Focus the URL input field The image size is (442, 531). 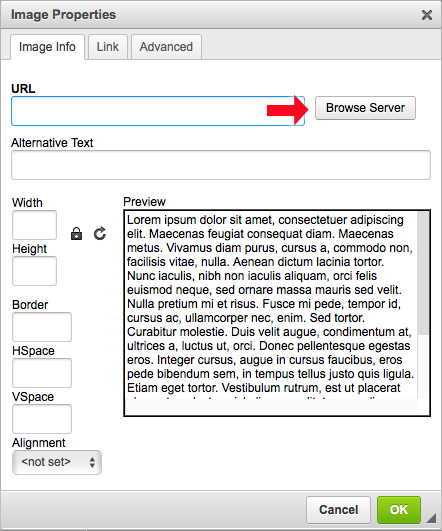tap(158, 111)
